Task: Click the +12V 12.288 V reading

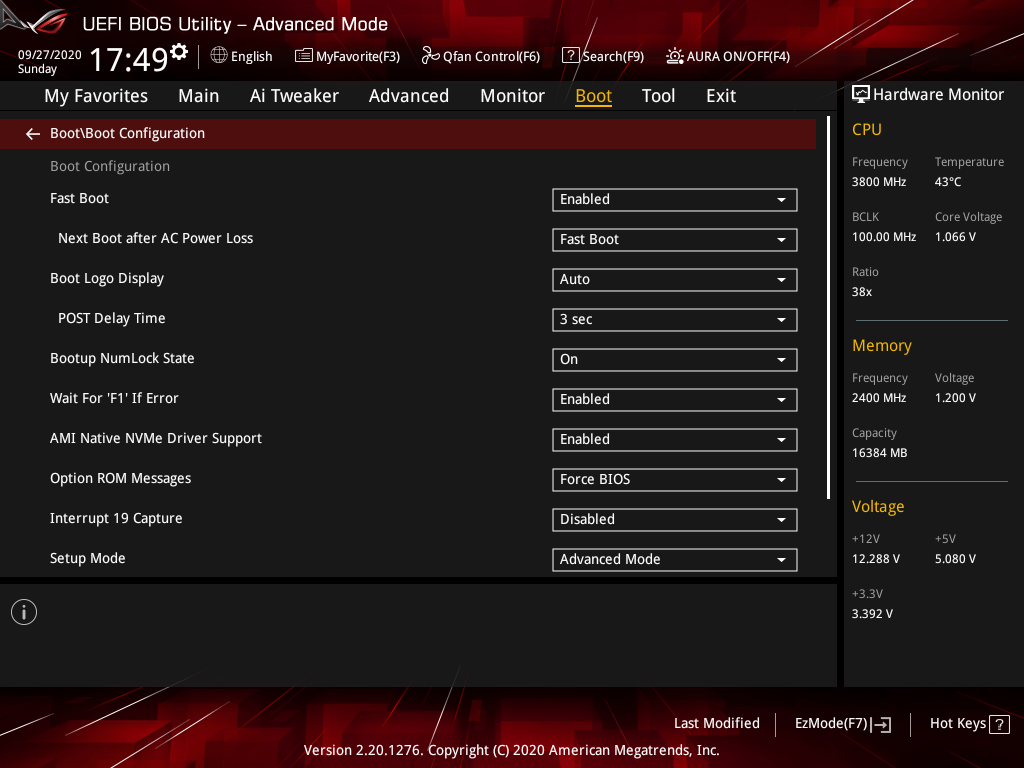Action: click(x=876, y=558)
